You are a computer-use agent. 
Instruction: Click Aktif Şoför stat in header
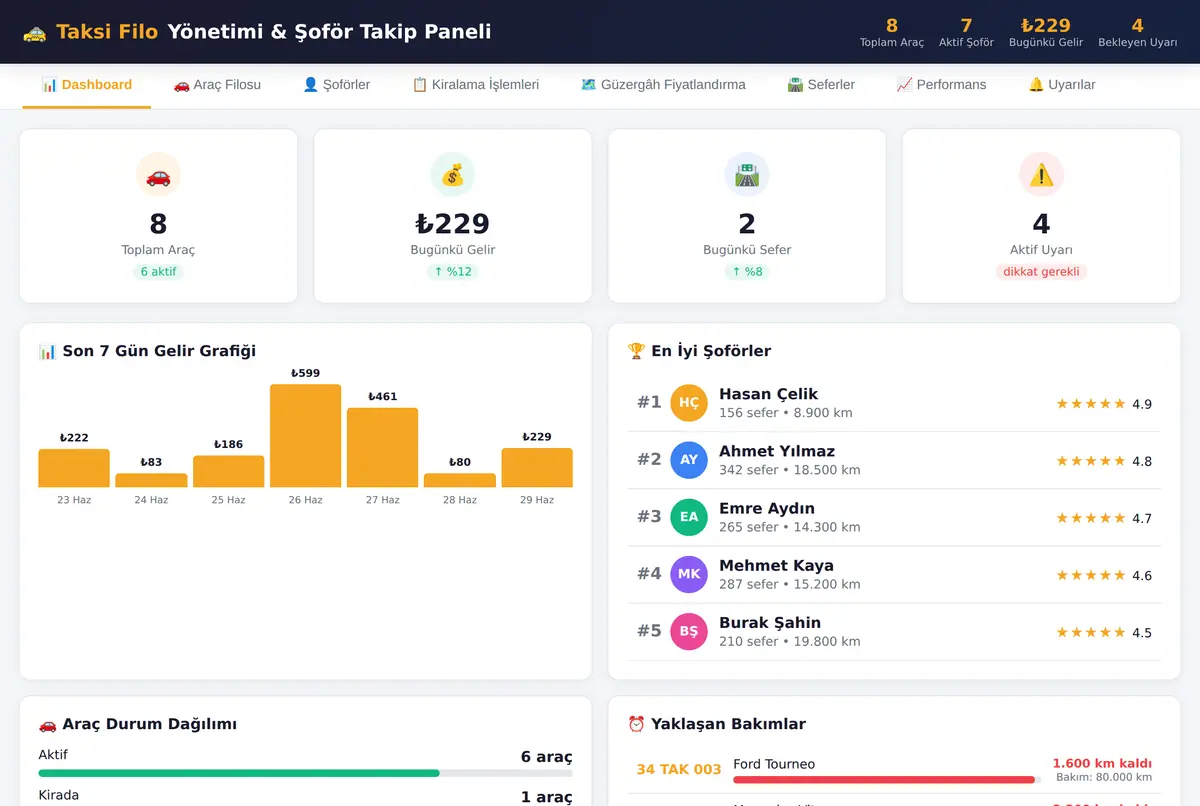(x=966, y=32)
